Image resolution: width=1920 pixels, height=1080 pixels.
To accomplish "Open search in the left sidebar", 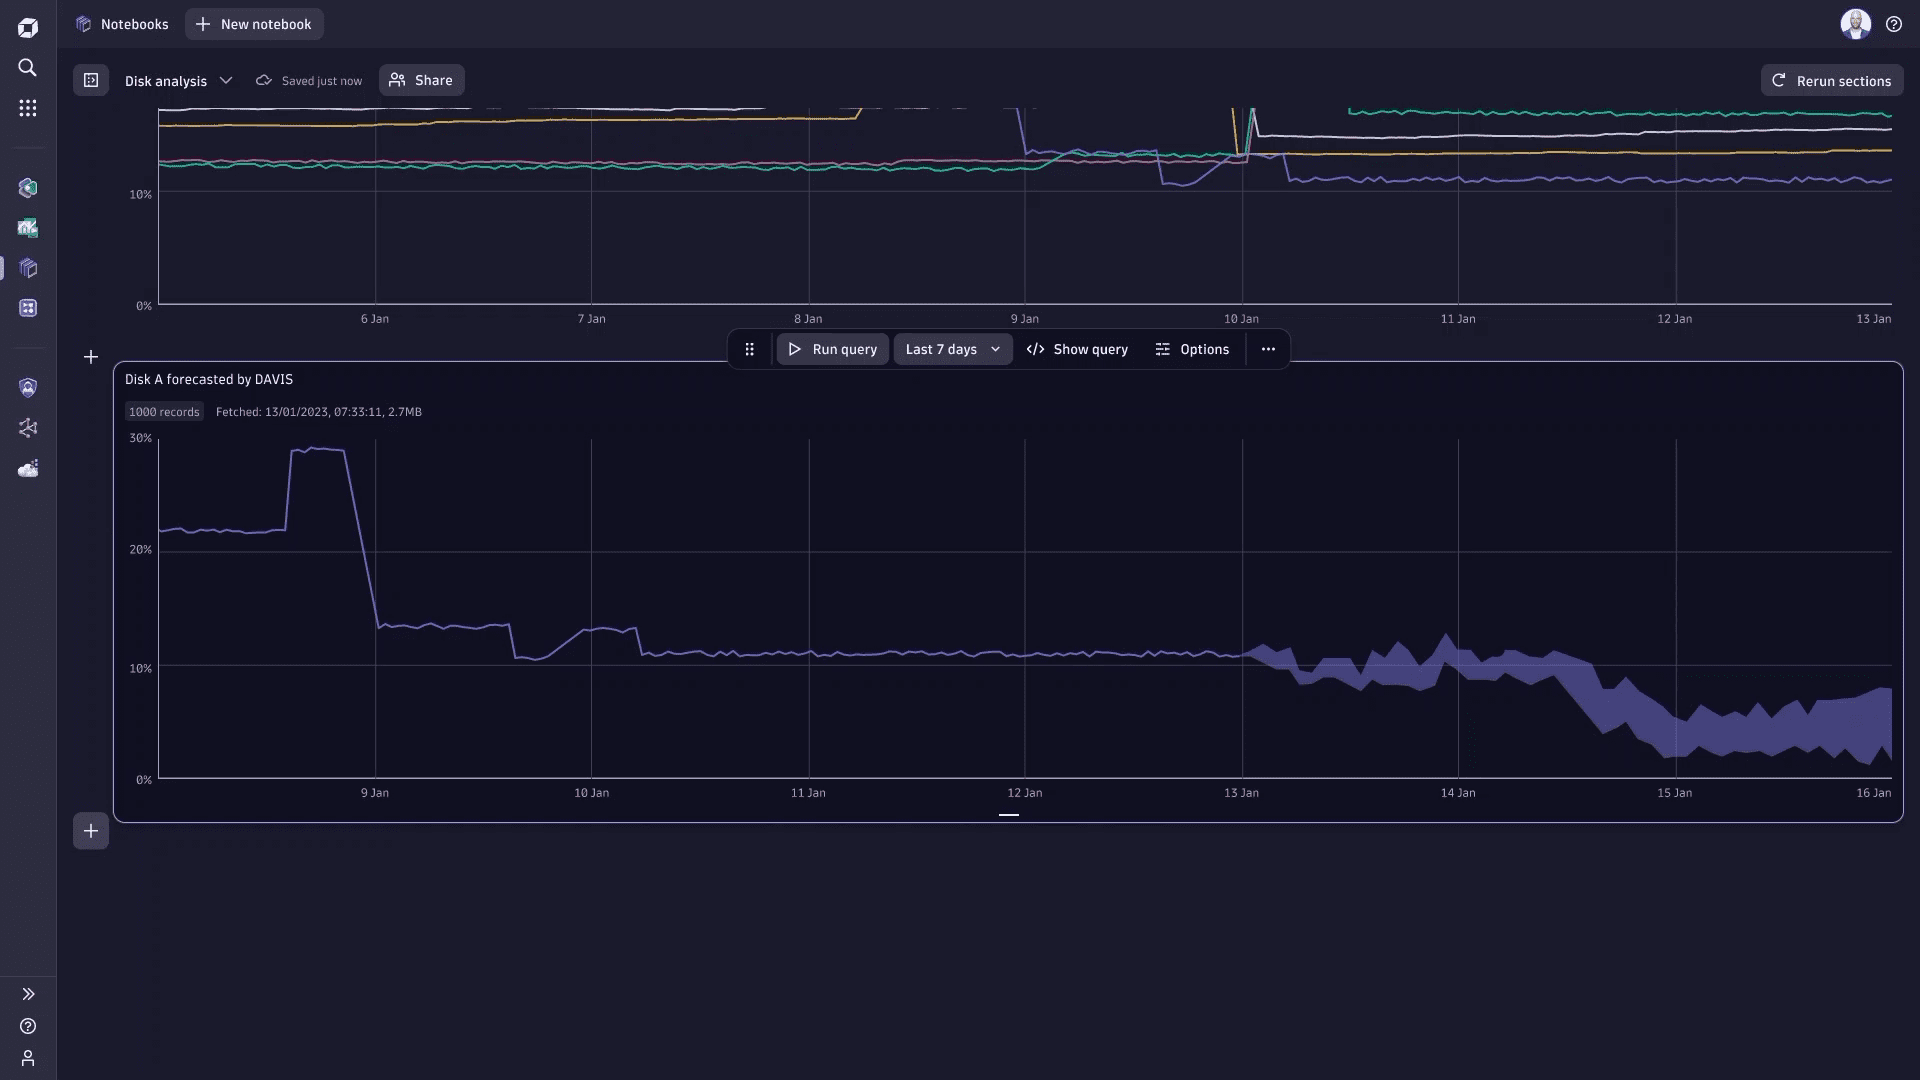I will (x=27, y=68).
